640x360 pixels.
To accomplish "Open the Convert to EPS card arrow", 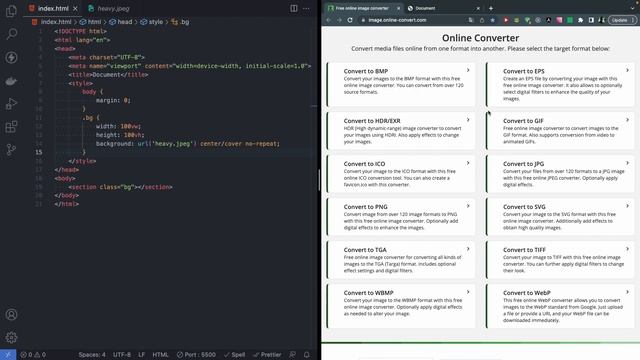I will coord(627,71).
